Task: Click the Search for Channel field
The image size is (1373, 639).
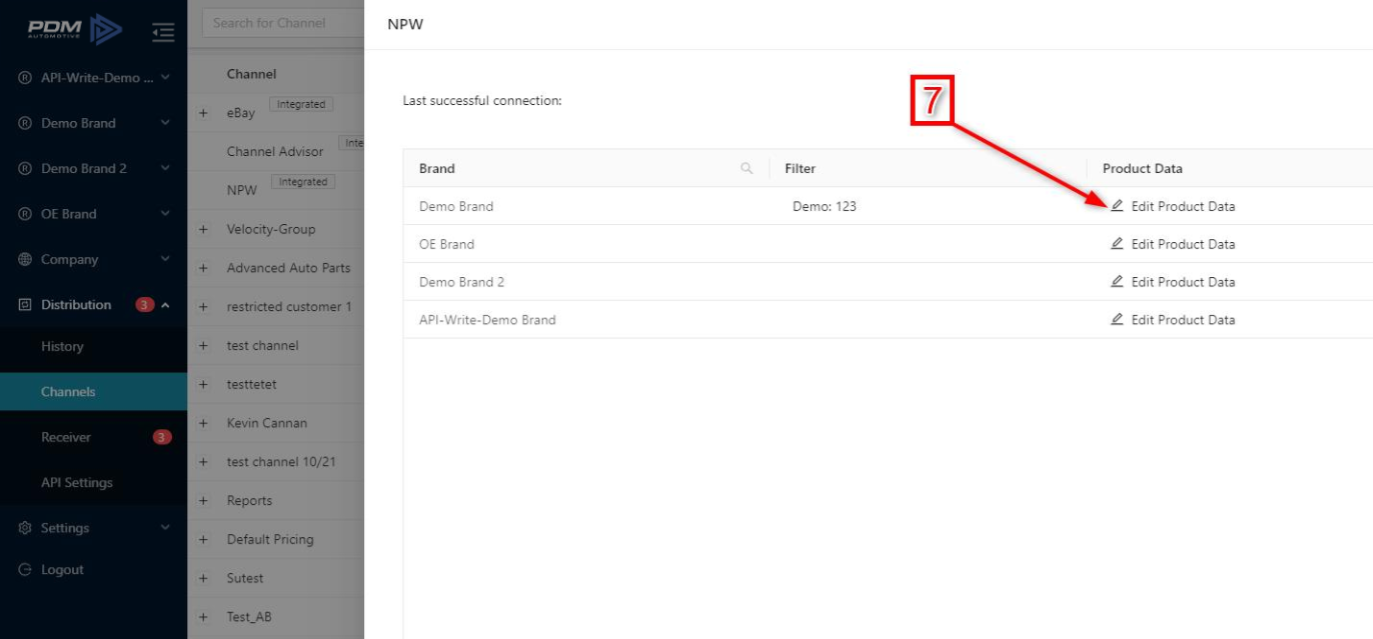Action: 283,23
